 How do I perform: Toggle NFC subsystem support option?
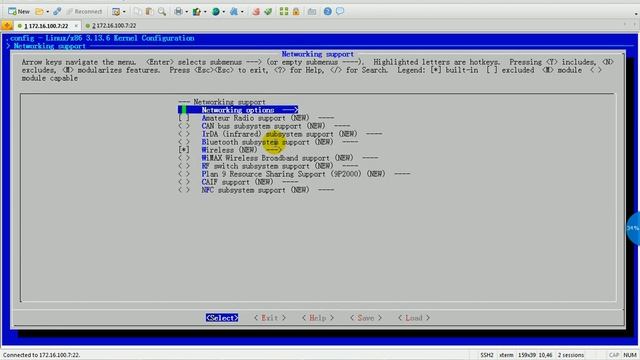coord(184,190)
